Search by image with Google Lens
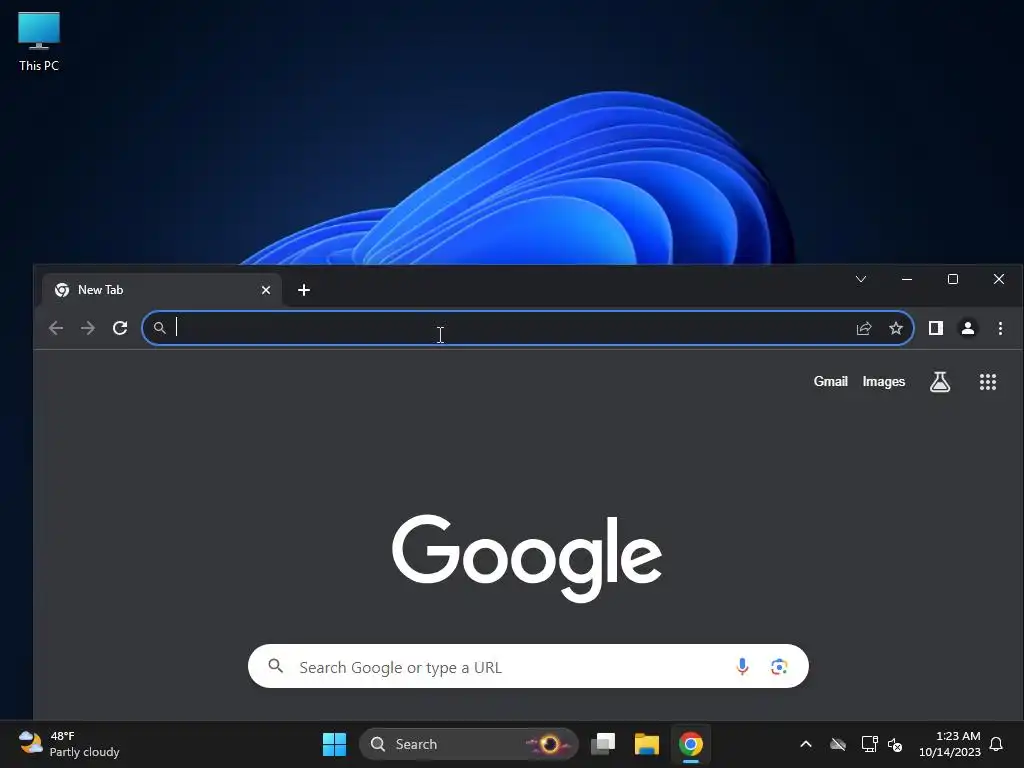This screenshot has width=1024, height=768. point(778,667)
